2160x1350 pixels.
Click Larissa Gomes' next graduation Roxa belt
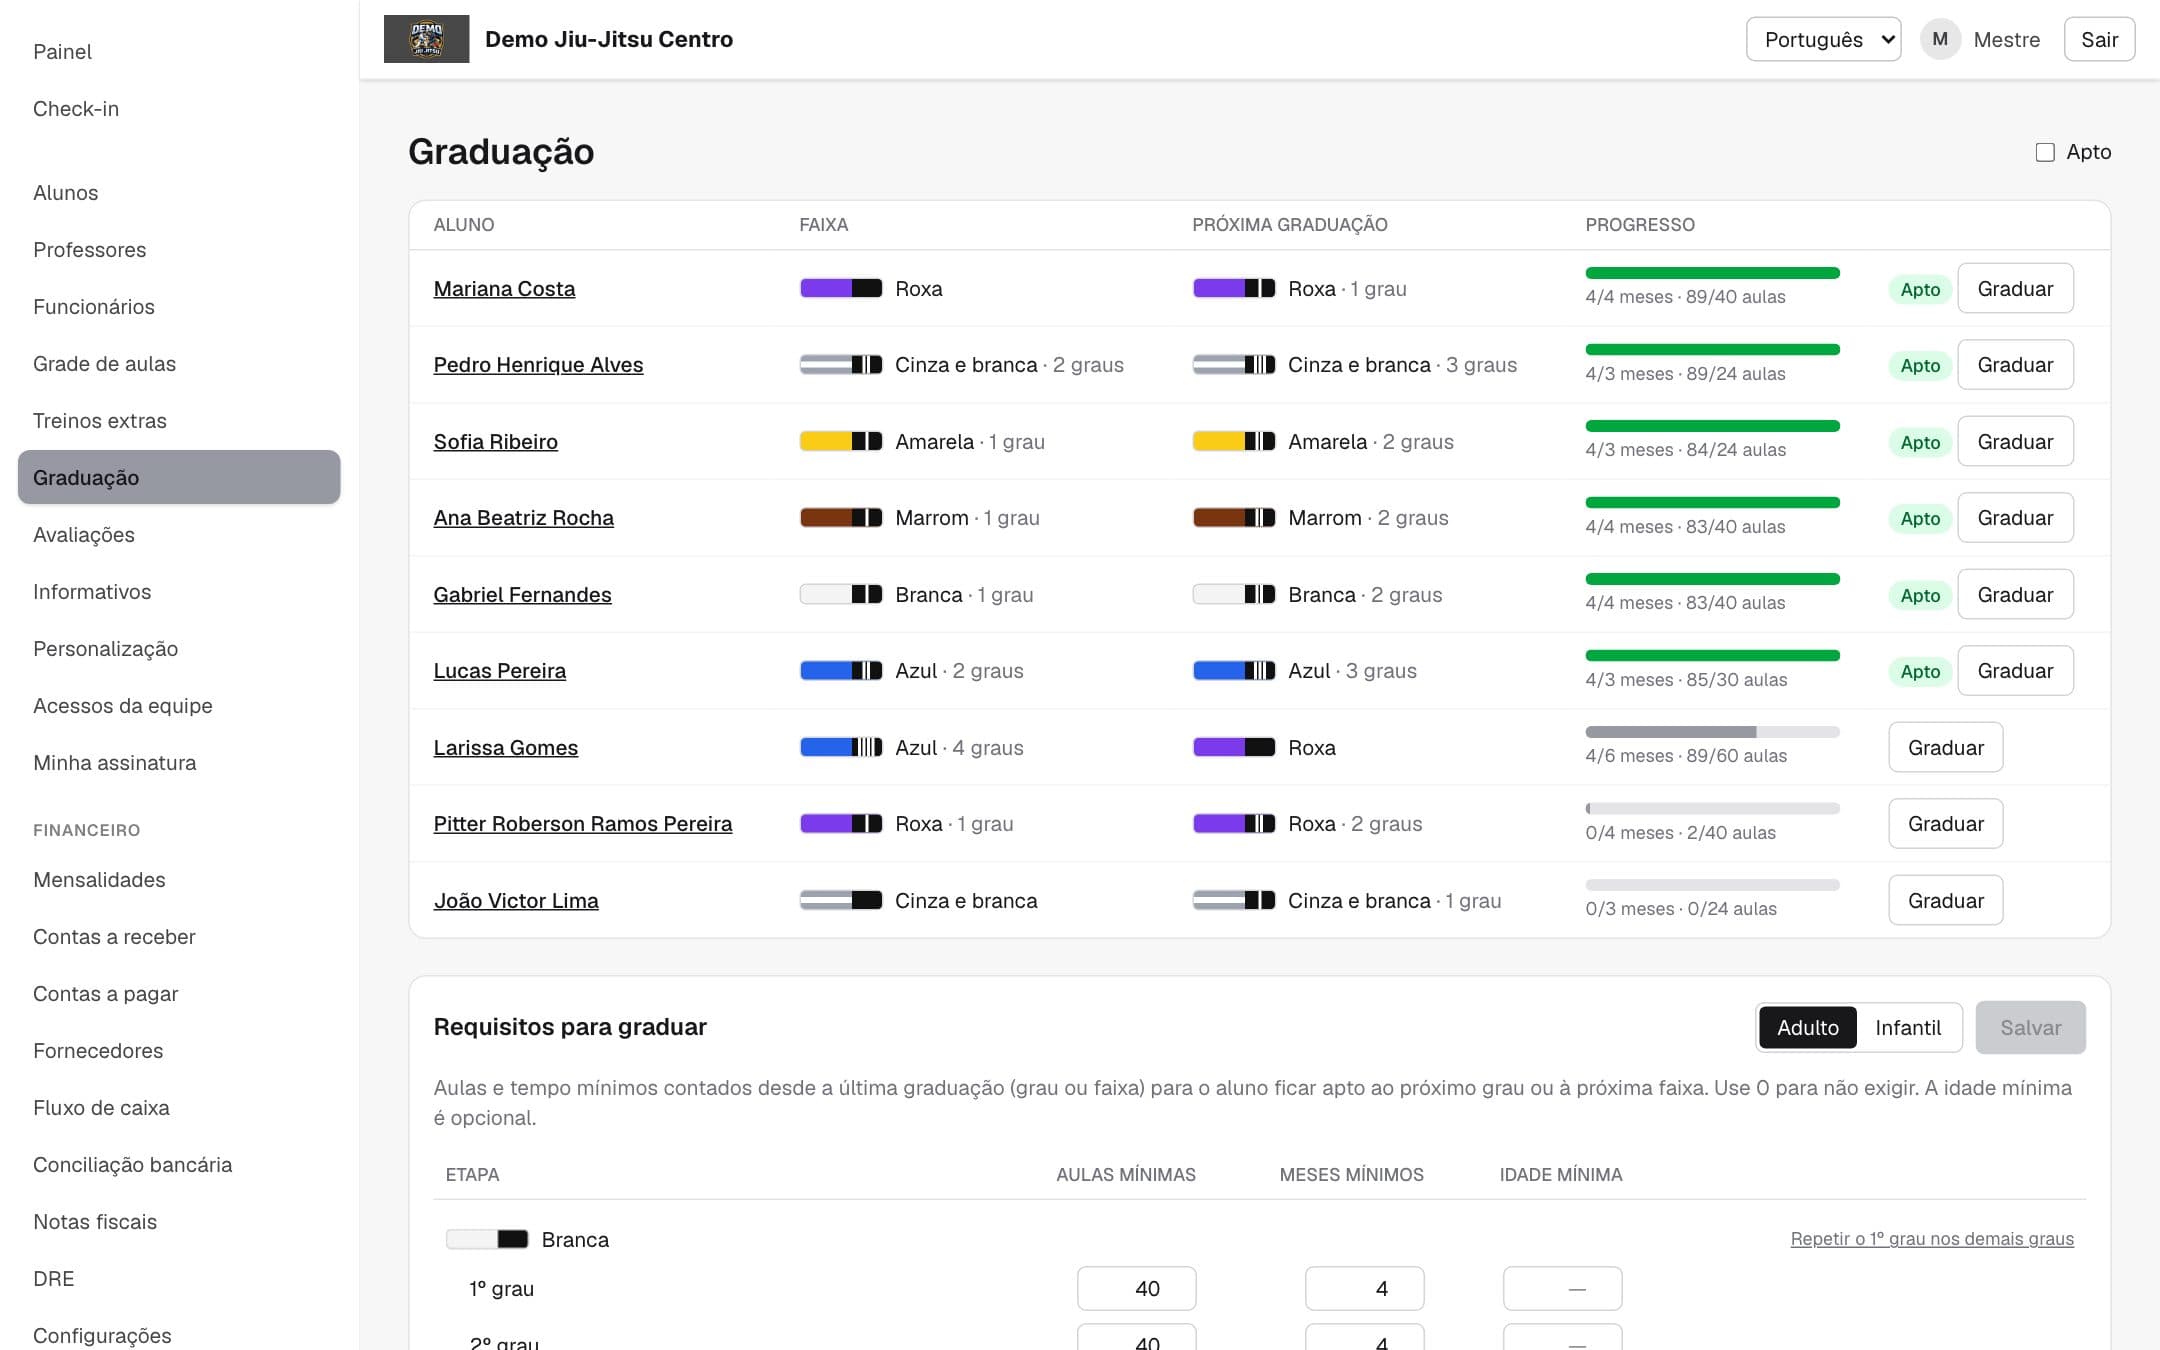point(1234,747)
